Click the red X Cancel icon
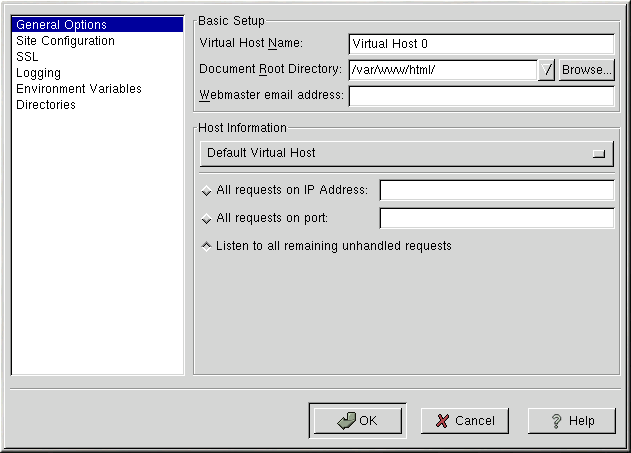Image resolution: width=631 pixels, height=453 pixels. click(x=441, y=421)
